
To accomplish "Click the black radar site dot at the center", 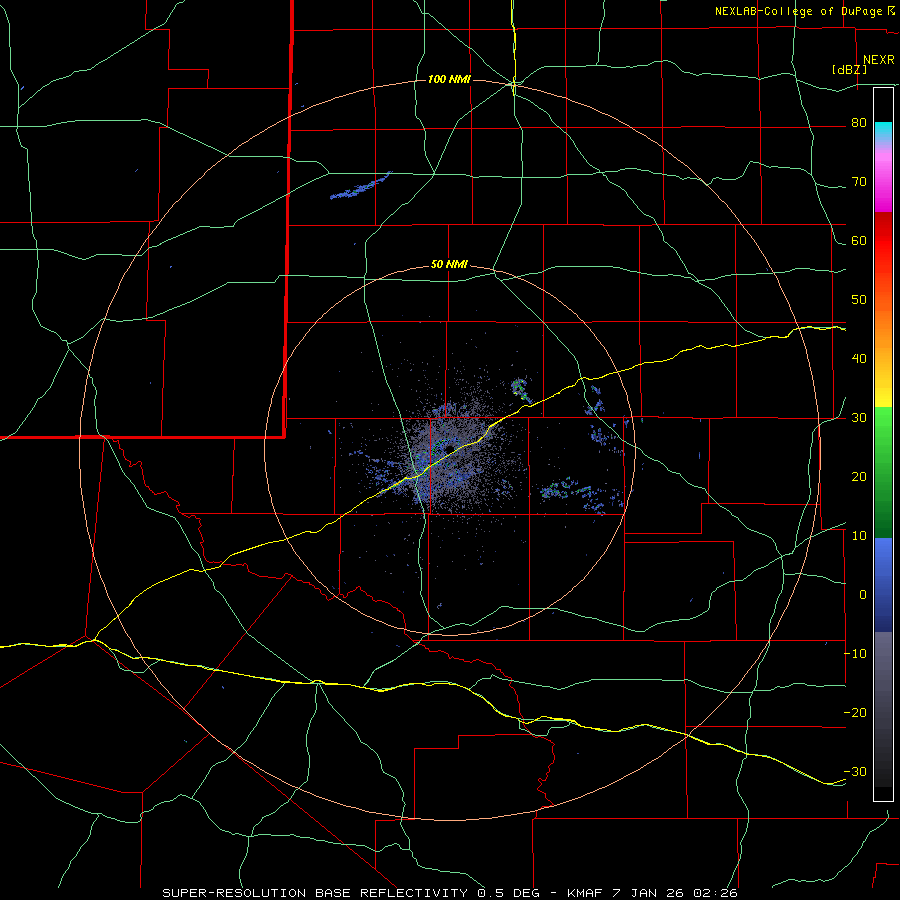I will tap(449, 449).
